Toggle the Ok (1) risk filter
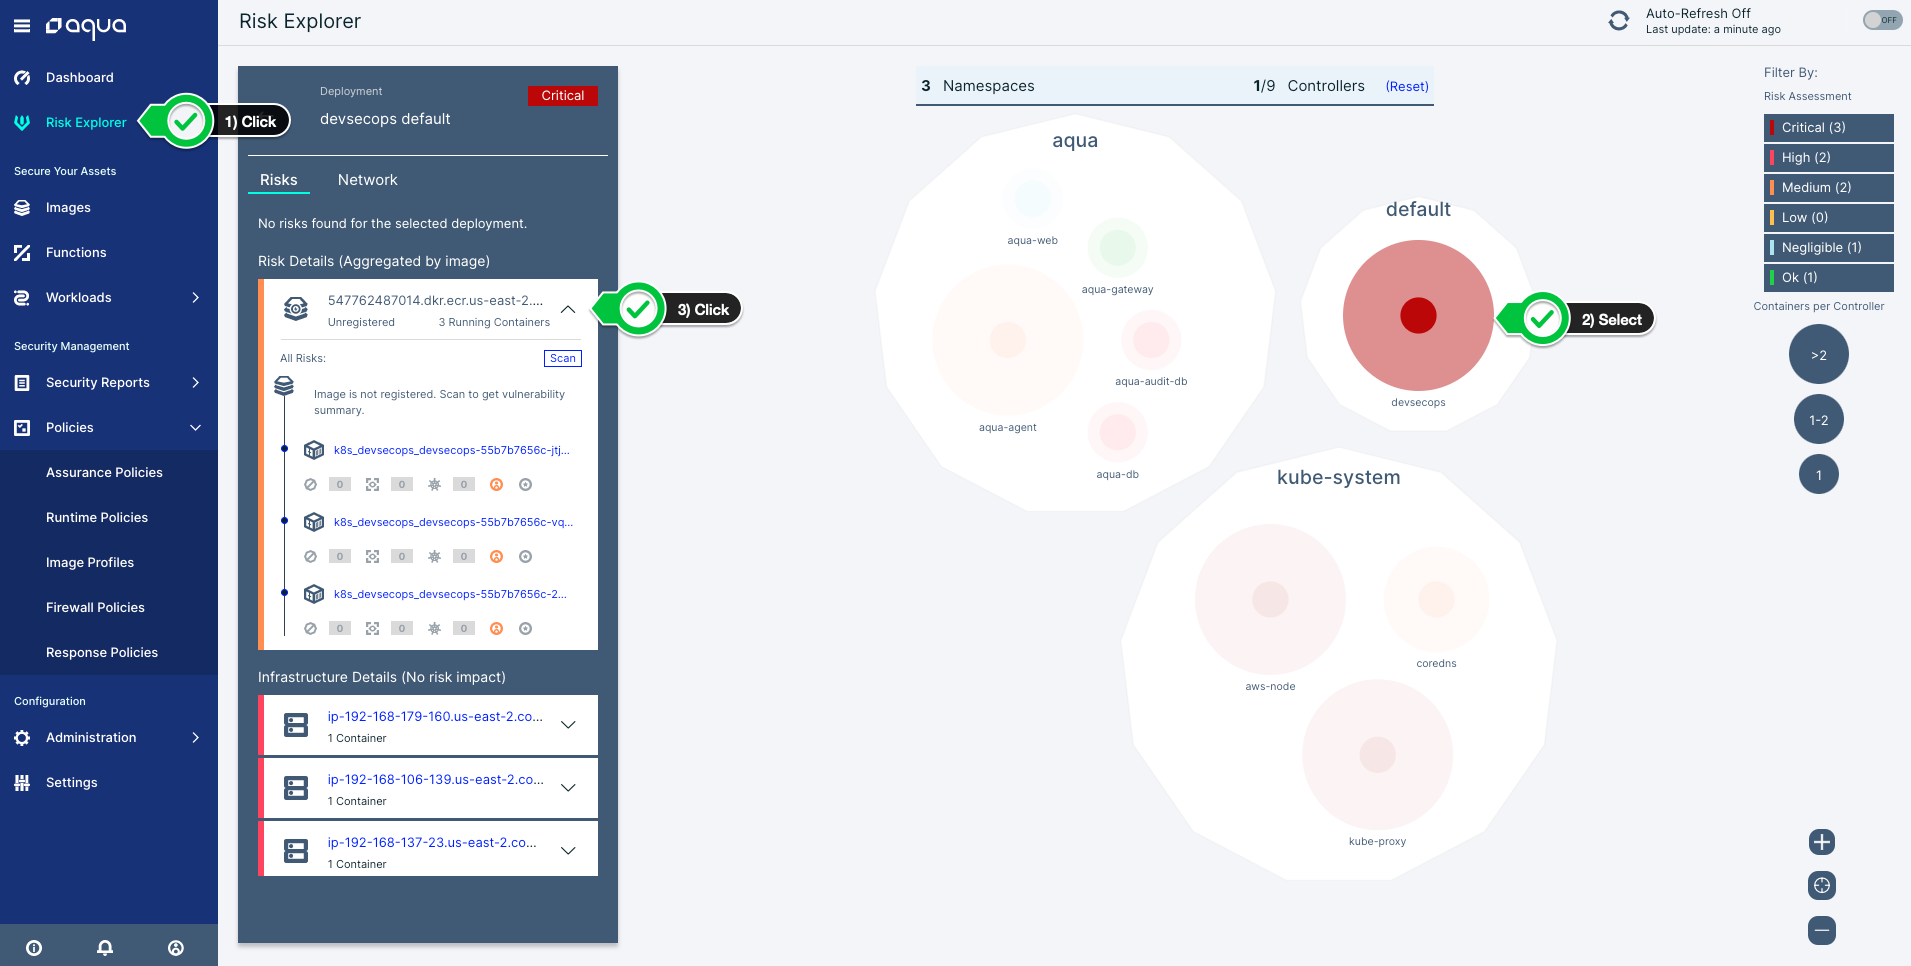 tap(1829, 277)
